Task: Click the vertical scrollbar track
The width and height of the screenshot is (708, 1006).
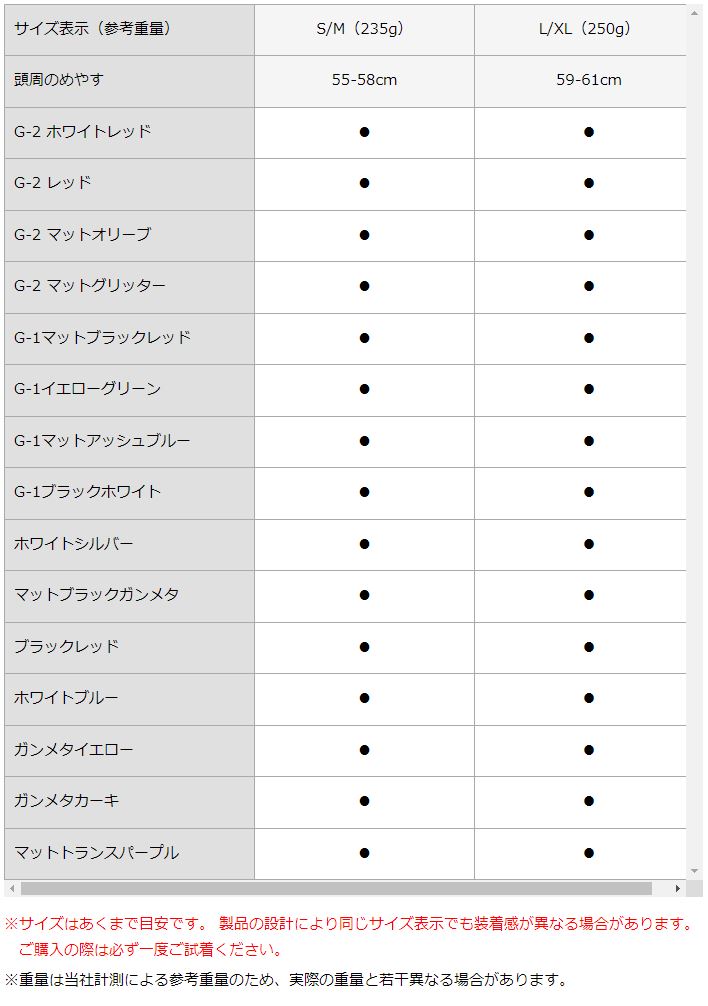Action: tap(695, 442)
